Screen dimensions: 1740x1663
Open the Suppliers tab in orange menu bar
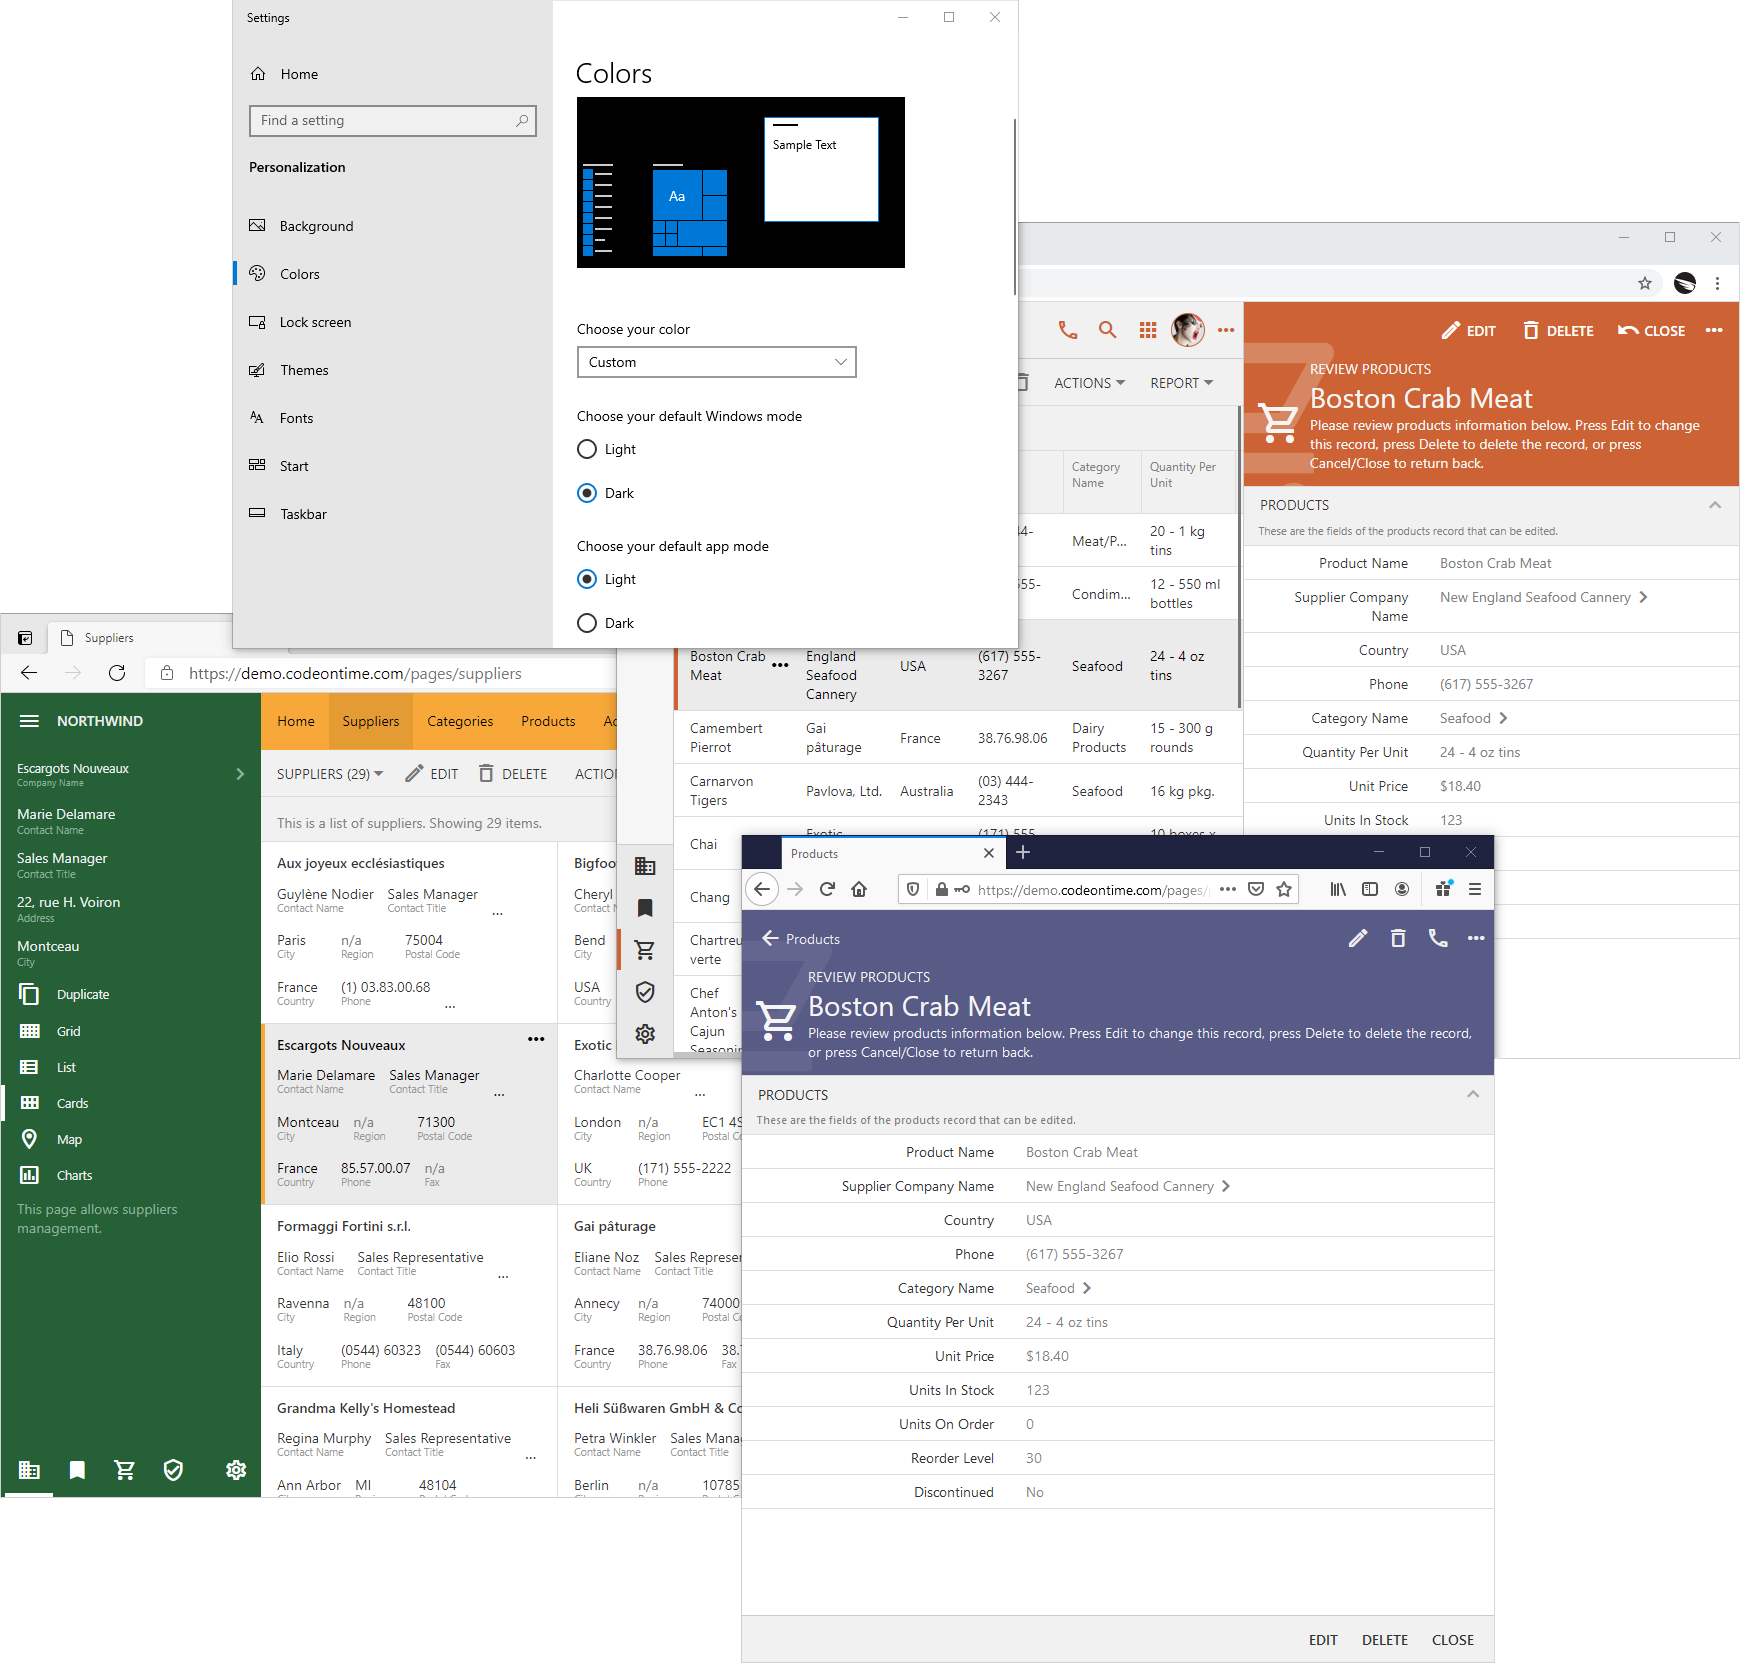[x=371, y=721]
